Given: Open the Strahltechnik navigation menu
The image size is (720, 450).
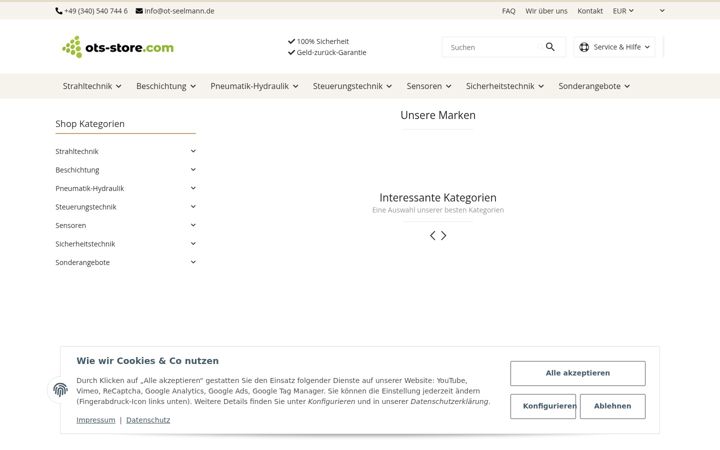Looking at the screenshot, I should (92, 86).
